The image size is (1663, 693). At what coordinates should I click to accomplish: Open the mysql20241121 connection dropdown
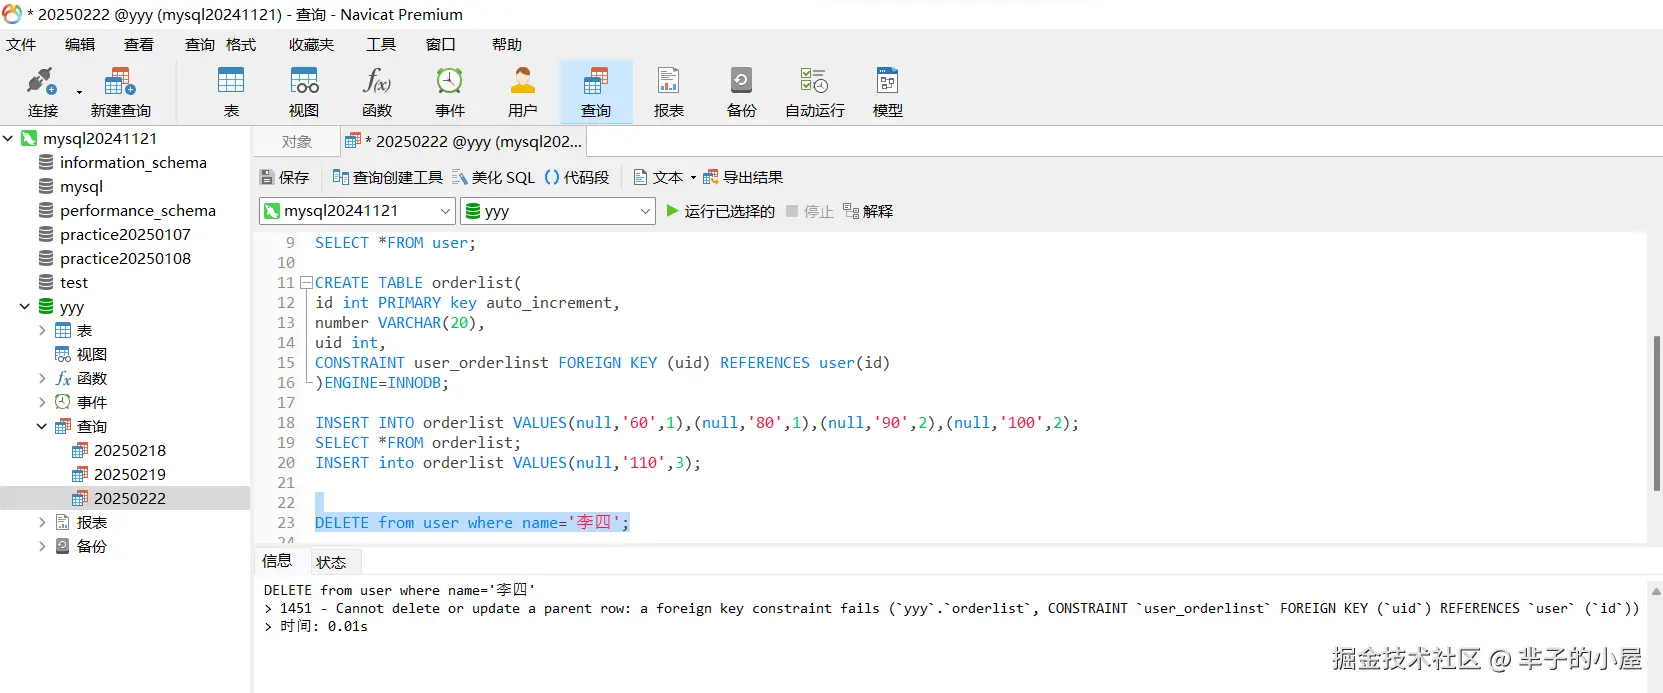click(357, 211)
